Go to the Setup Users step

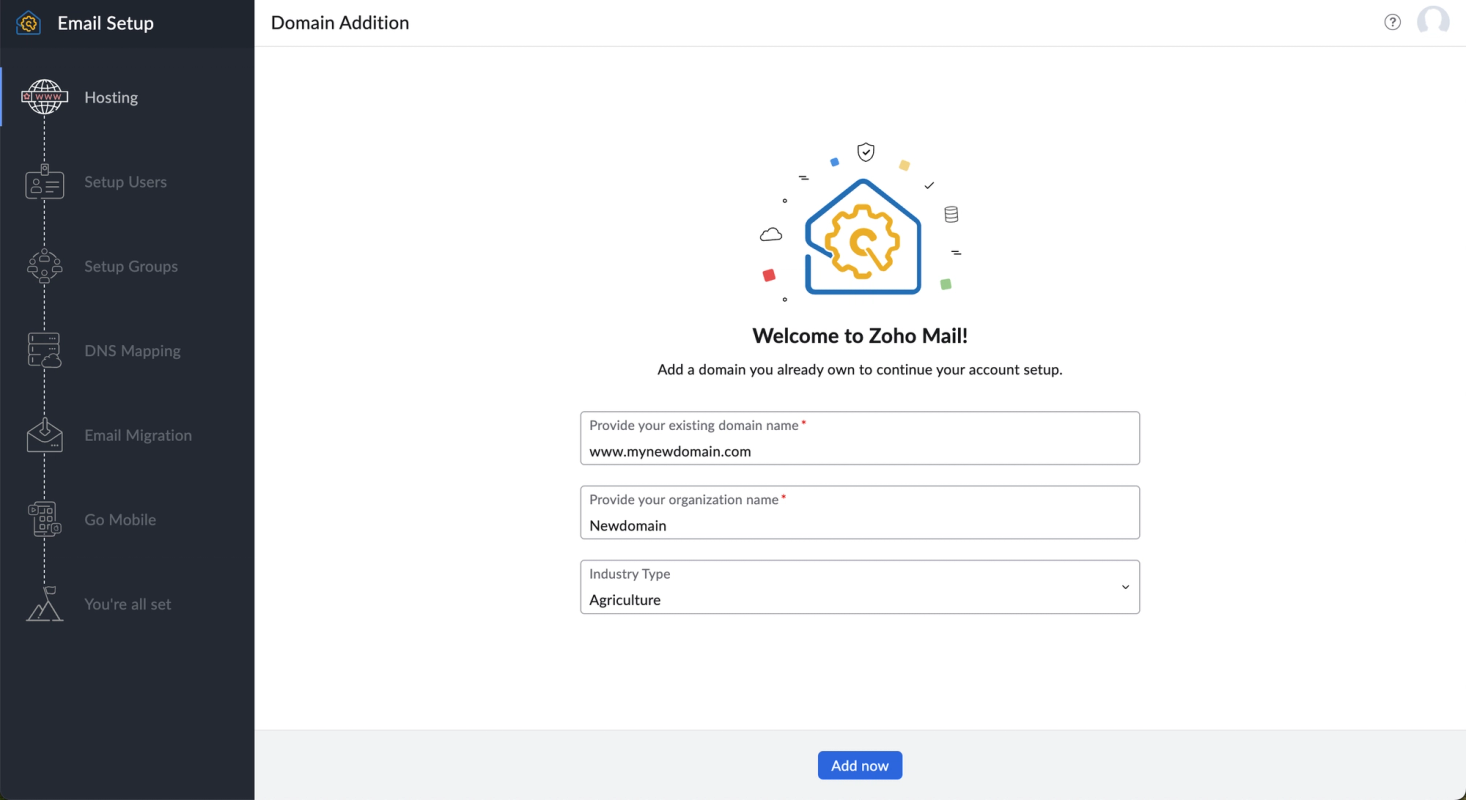(128, 182)
